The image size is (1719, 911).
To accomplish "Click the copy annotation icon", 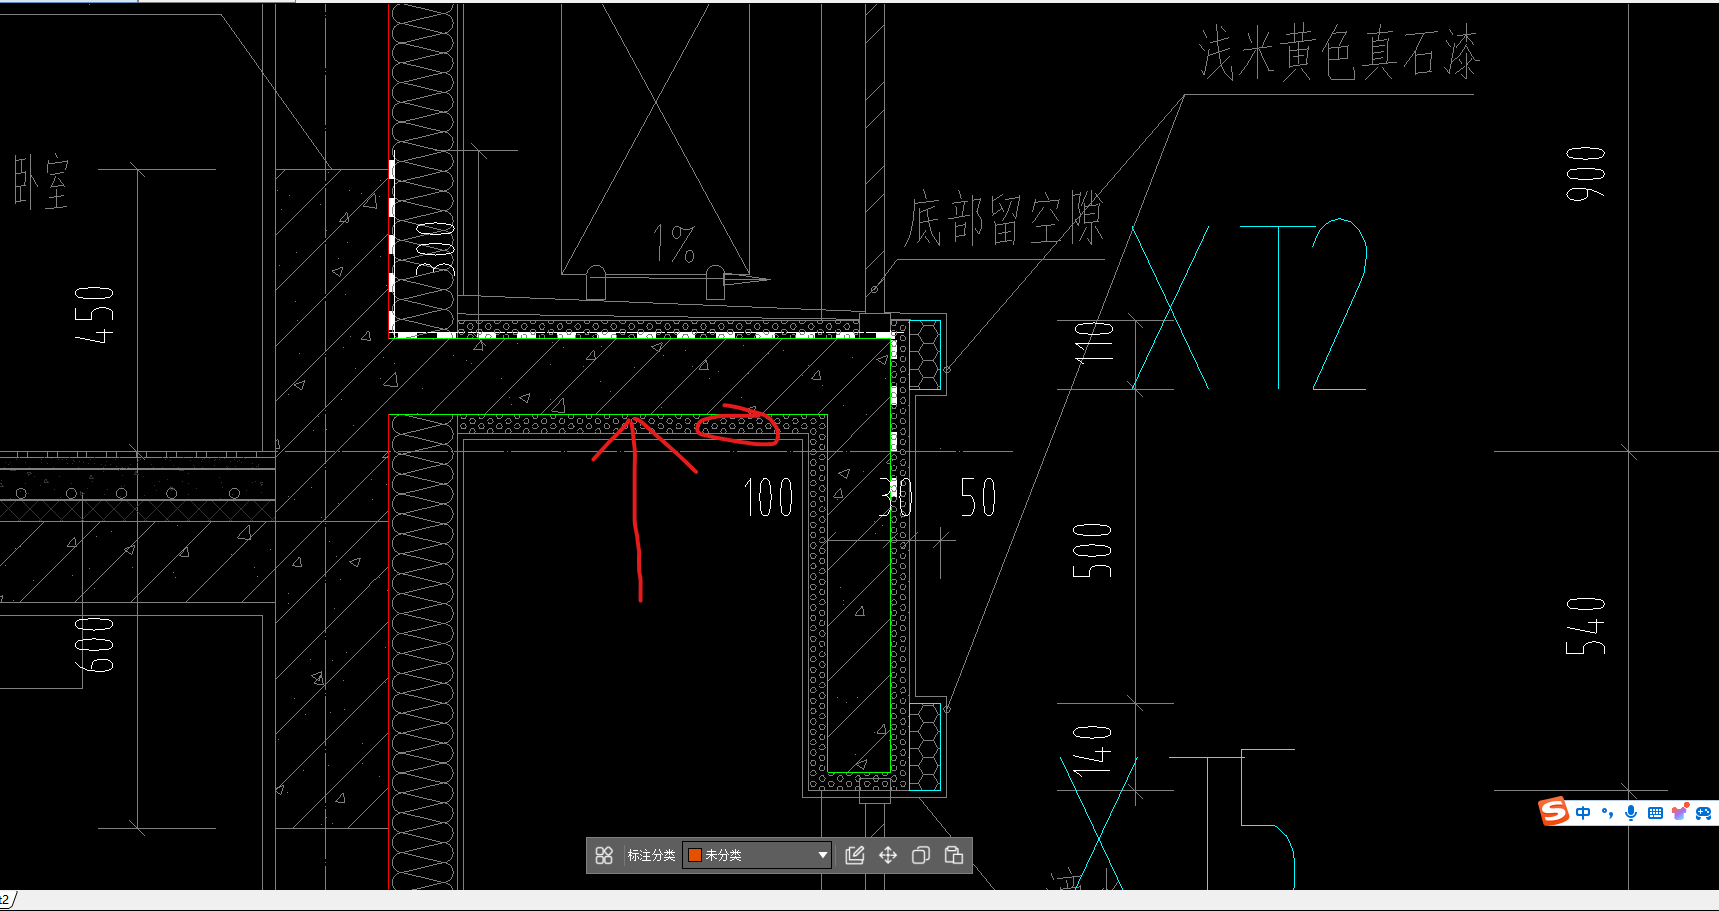I will (921, 855).
